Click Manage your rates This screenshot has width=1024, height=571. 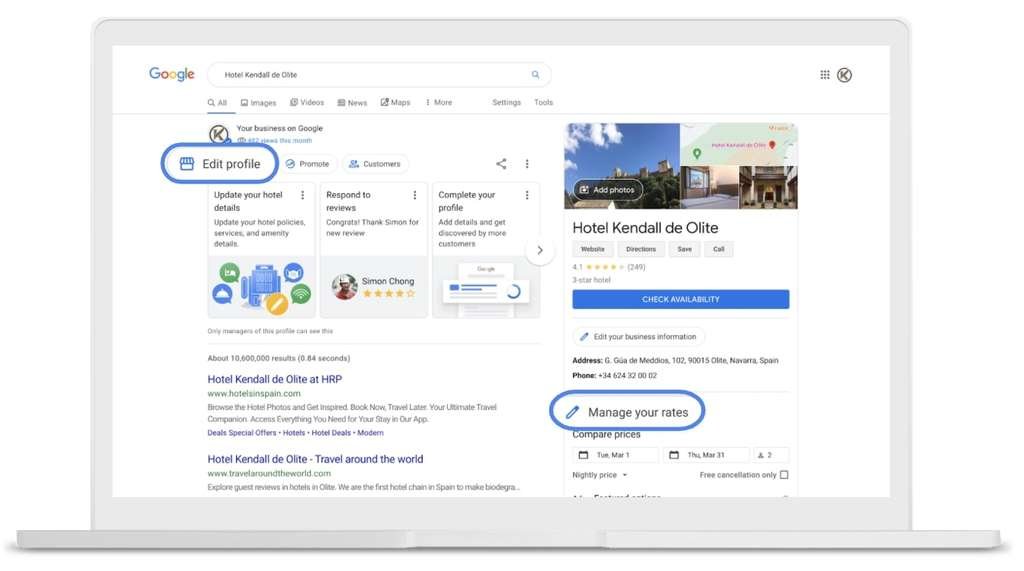point(628,412)
